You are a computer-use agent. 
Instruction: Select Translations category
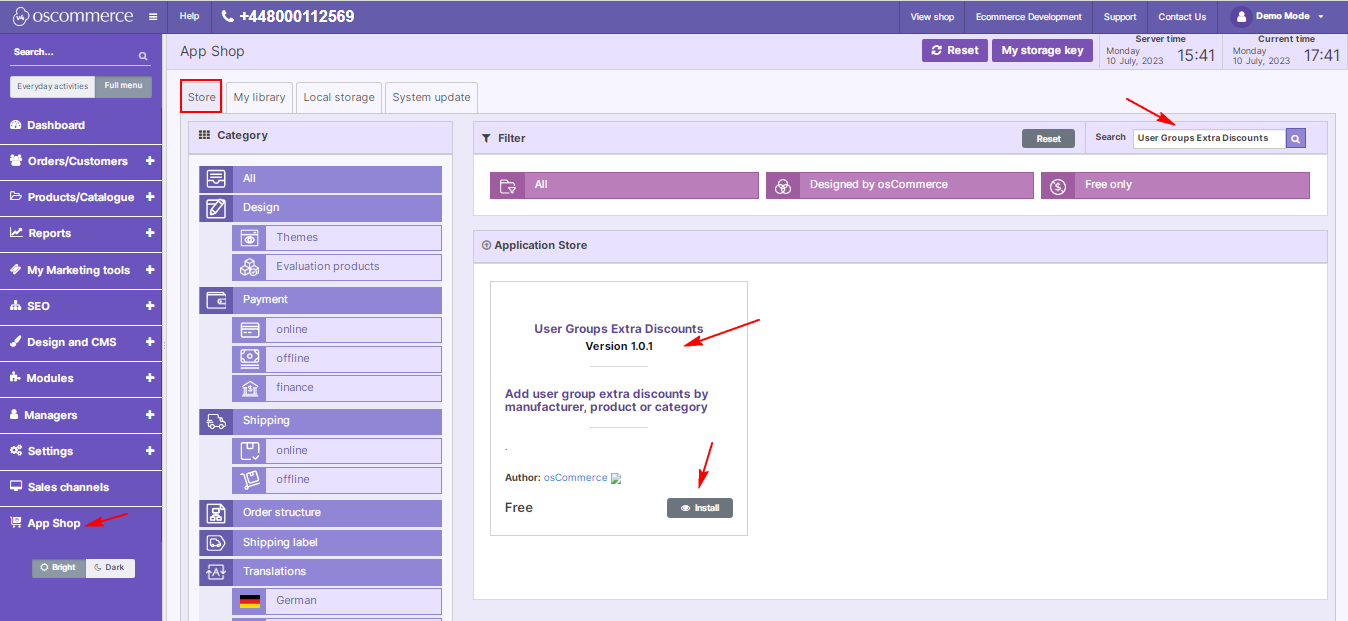[x=320, y=572]
